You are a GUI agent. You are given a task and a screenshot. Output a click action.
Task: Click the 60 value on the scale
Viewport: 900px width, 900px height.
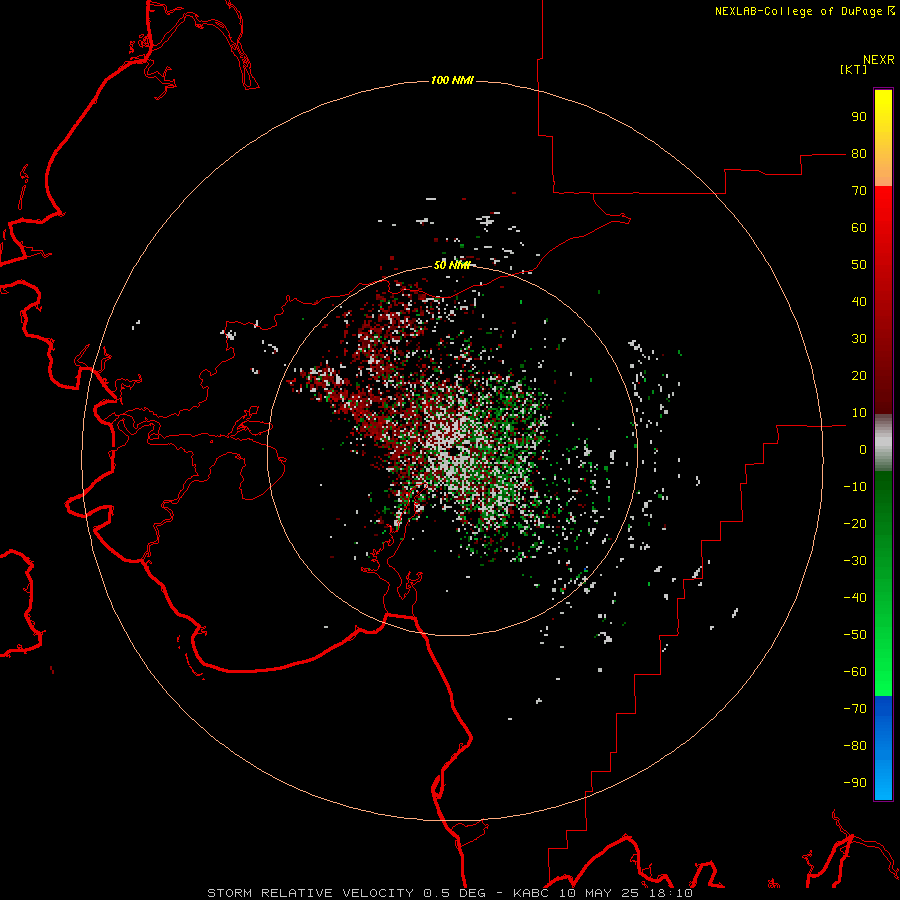[859, 228]
